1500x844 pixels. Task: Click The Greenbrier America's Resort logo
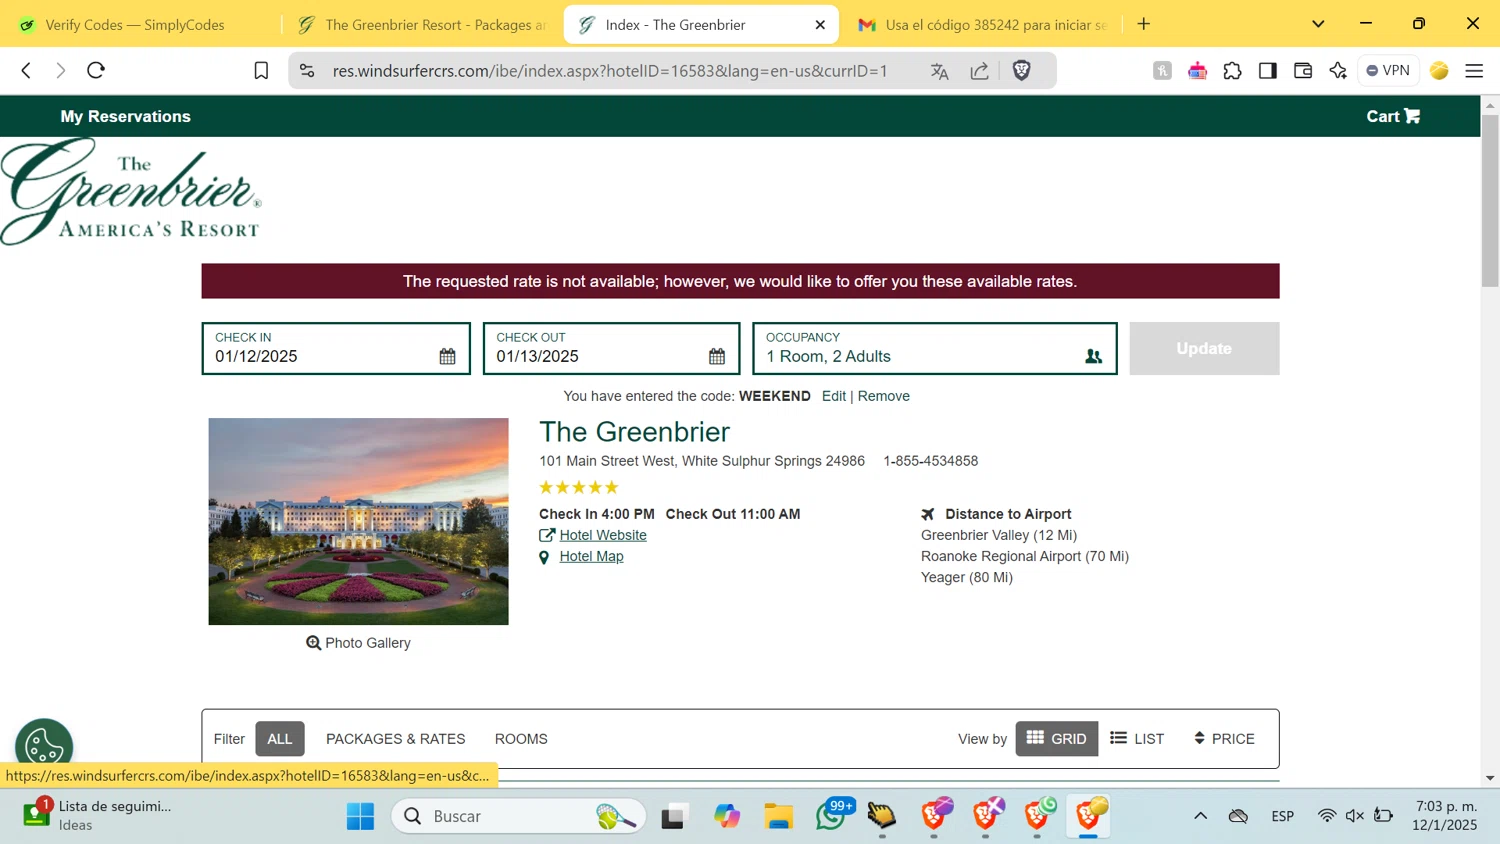(131, 192)
